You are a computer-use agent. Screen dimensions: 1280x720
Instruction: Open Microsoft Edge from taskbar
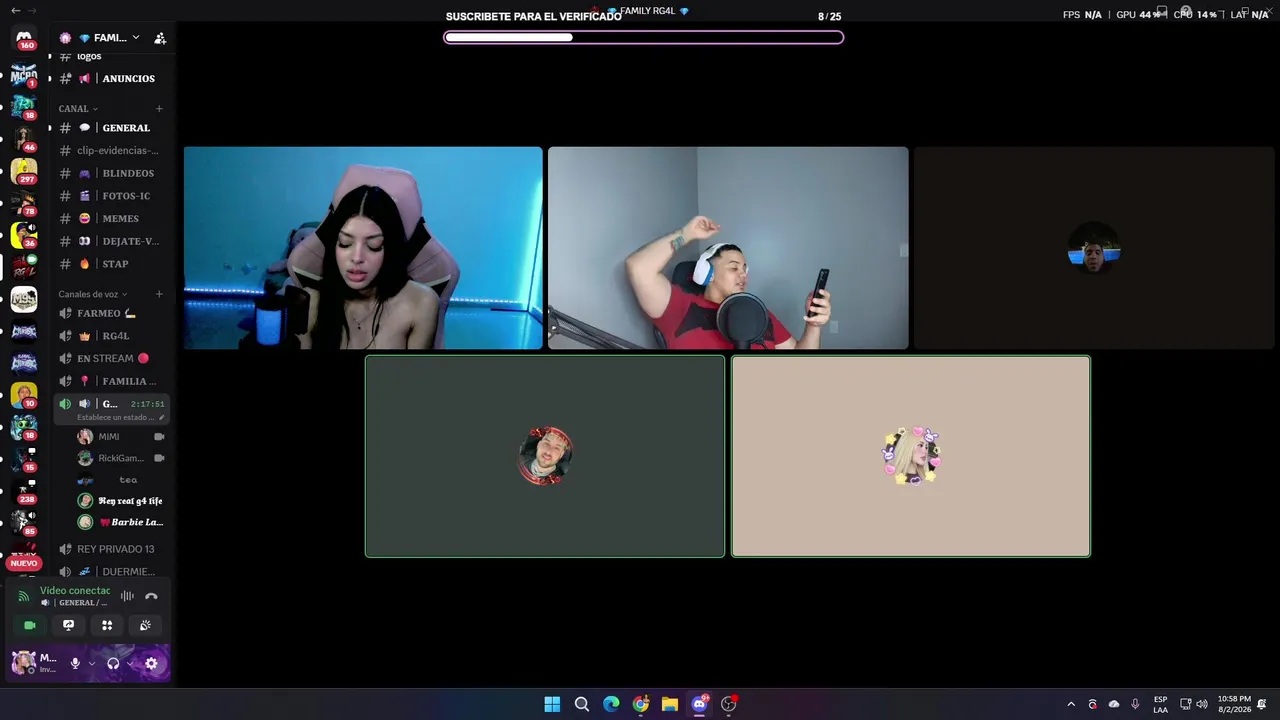(611, 704)
